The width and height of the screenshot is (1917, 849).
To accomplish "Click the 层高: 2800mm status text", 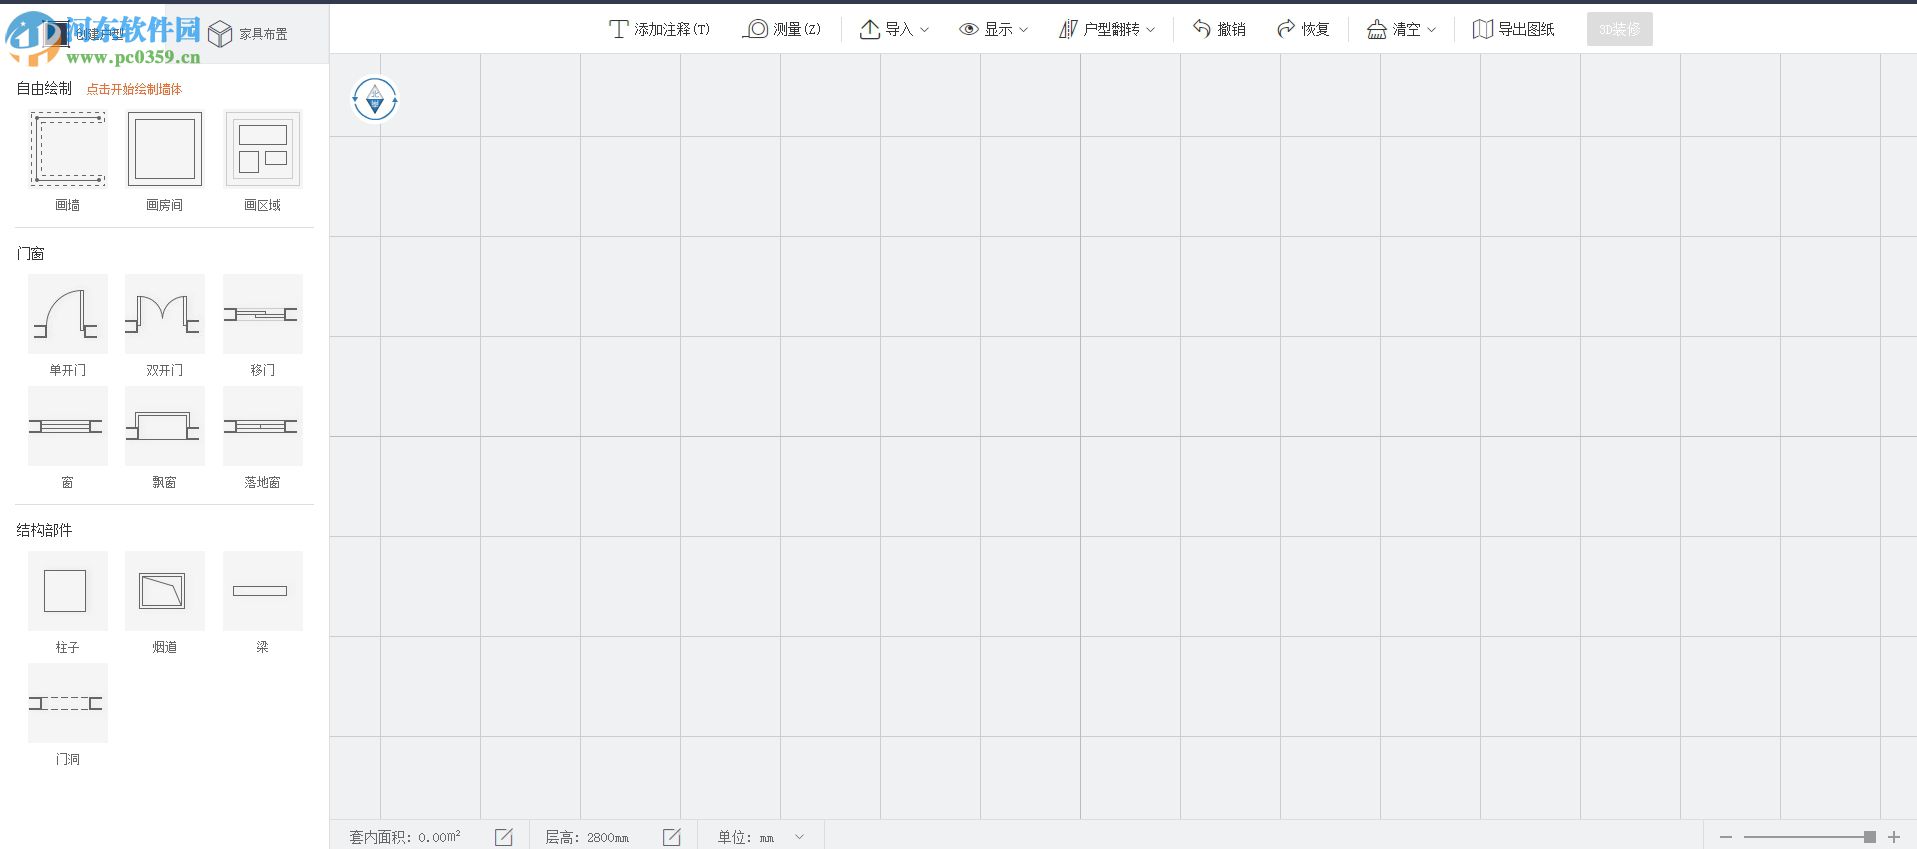I will coord(587,837).
